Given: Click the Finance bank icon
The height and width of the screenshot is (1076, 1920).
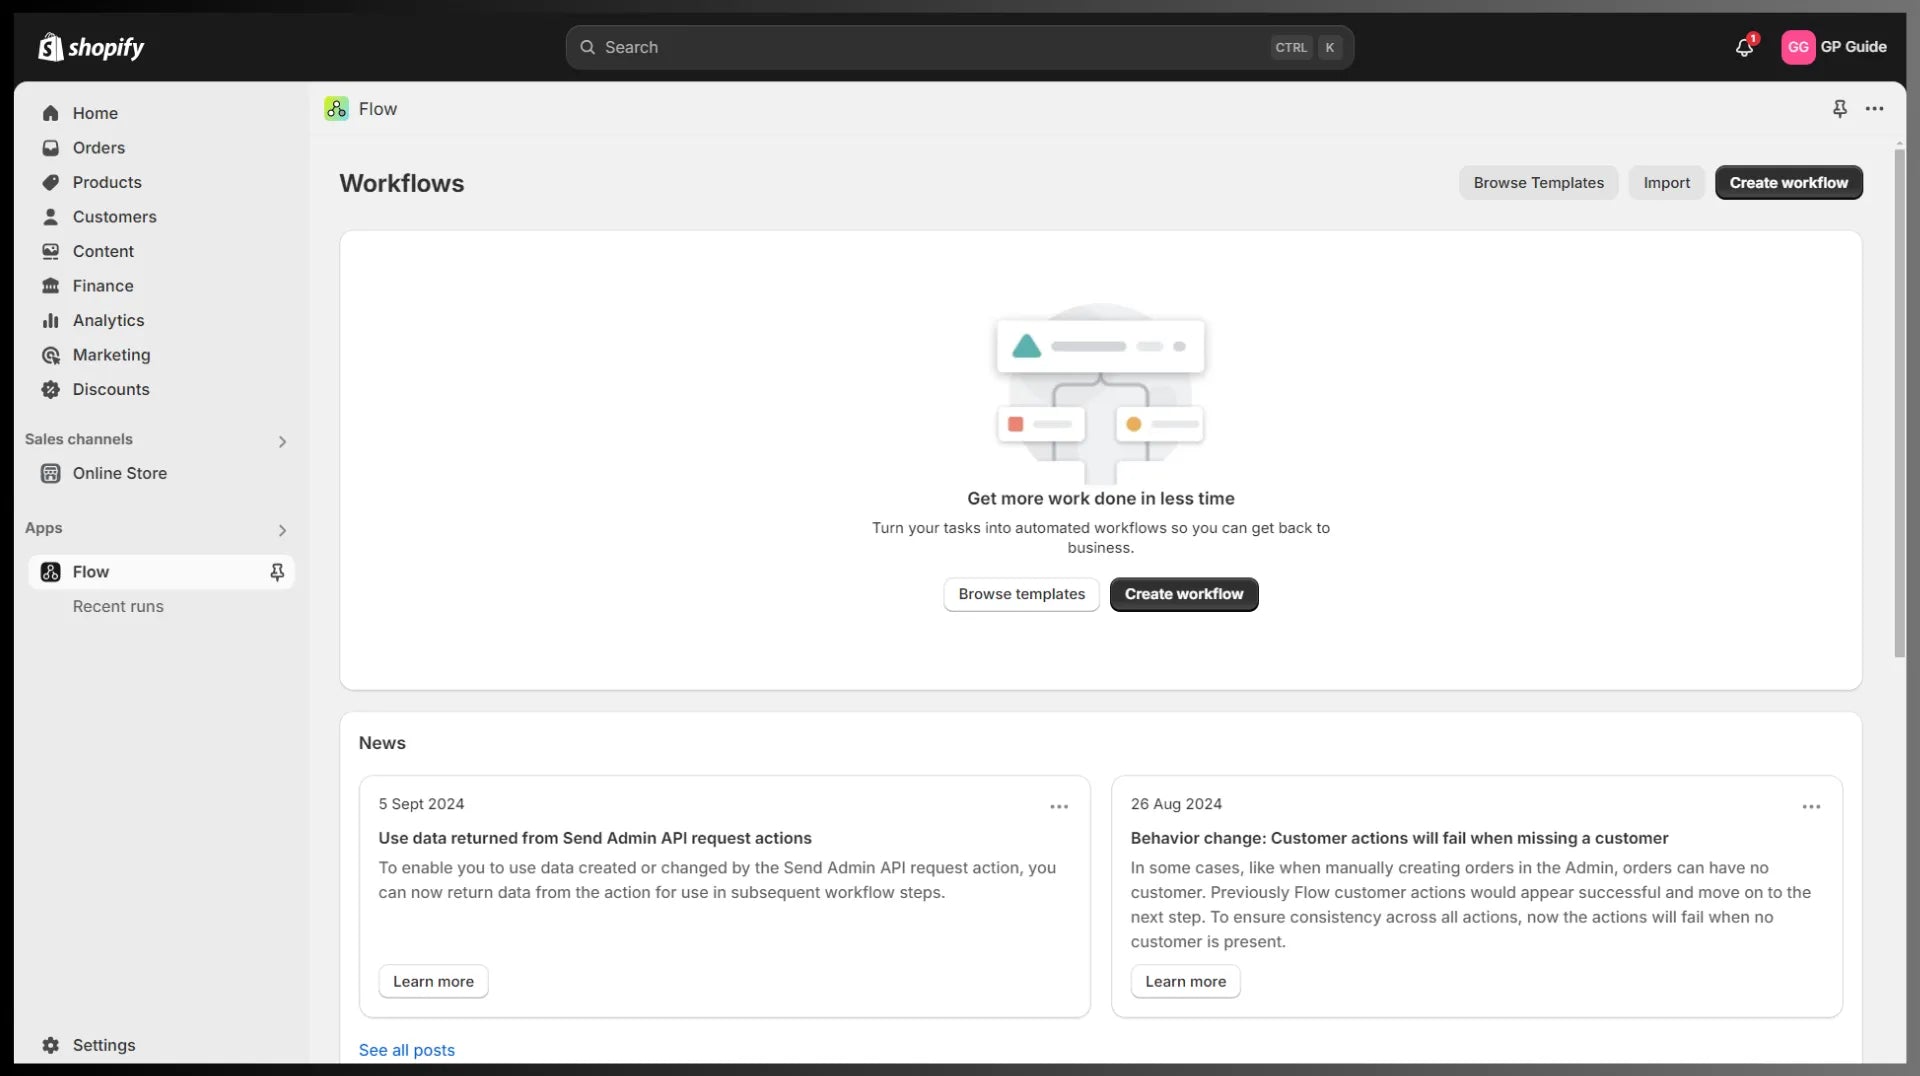Looking at the screenshot, I should 51,286.
